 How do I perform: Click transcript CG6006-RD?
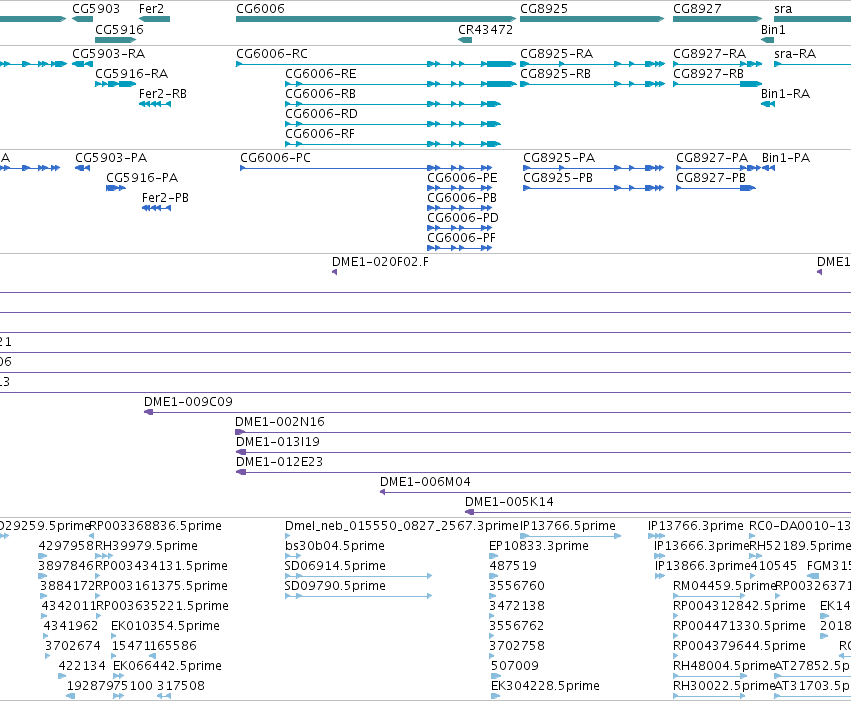(393, 124)
